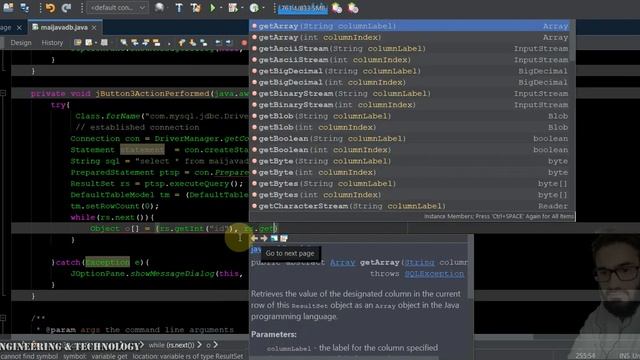Expand chevron after while breadcrumb
This screenshot has width=640, height=360.
pos(199,345)
